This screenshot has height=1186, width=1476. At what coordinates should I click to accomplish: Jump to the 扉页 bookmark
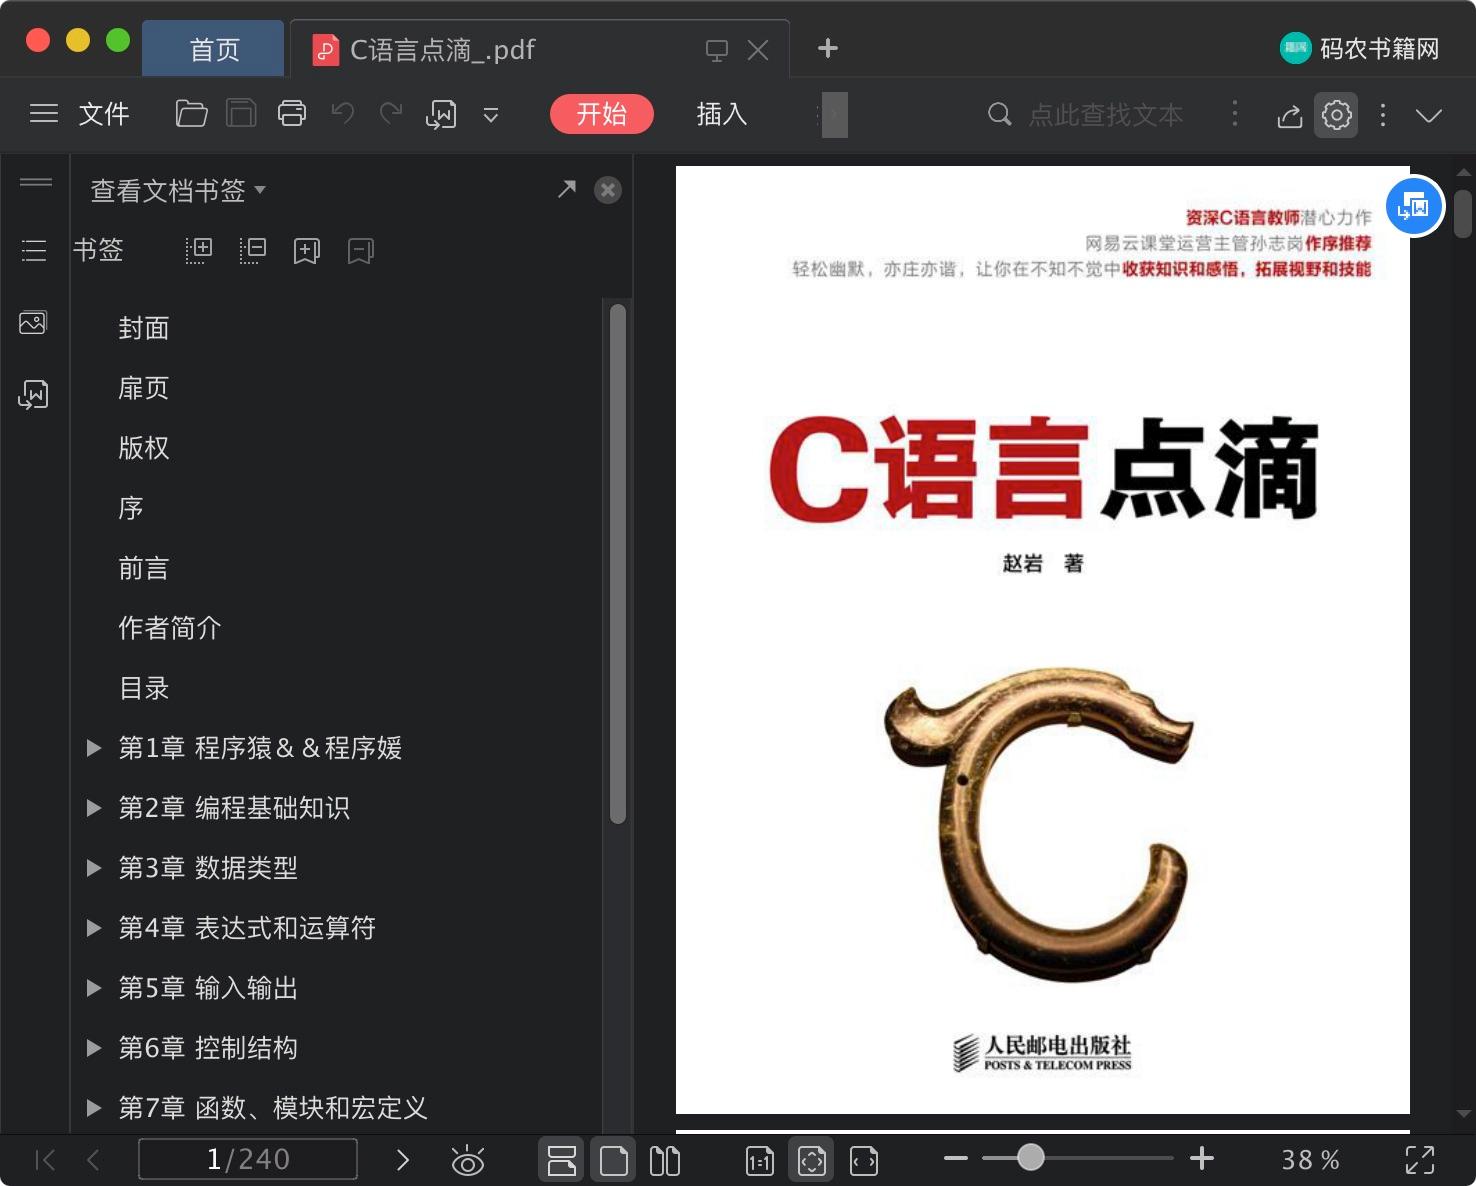tap(144, 388)
